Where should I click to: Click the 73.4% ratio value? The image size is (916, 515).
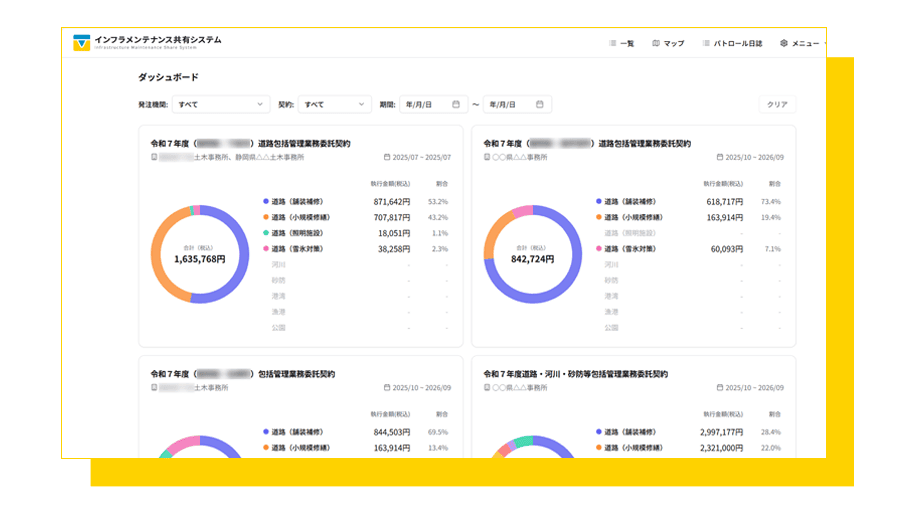pos(771,201)
